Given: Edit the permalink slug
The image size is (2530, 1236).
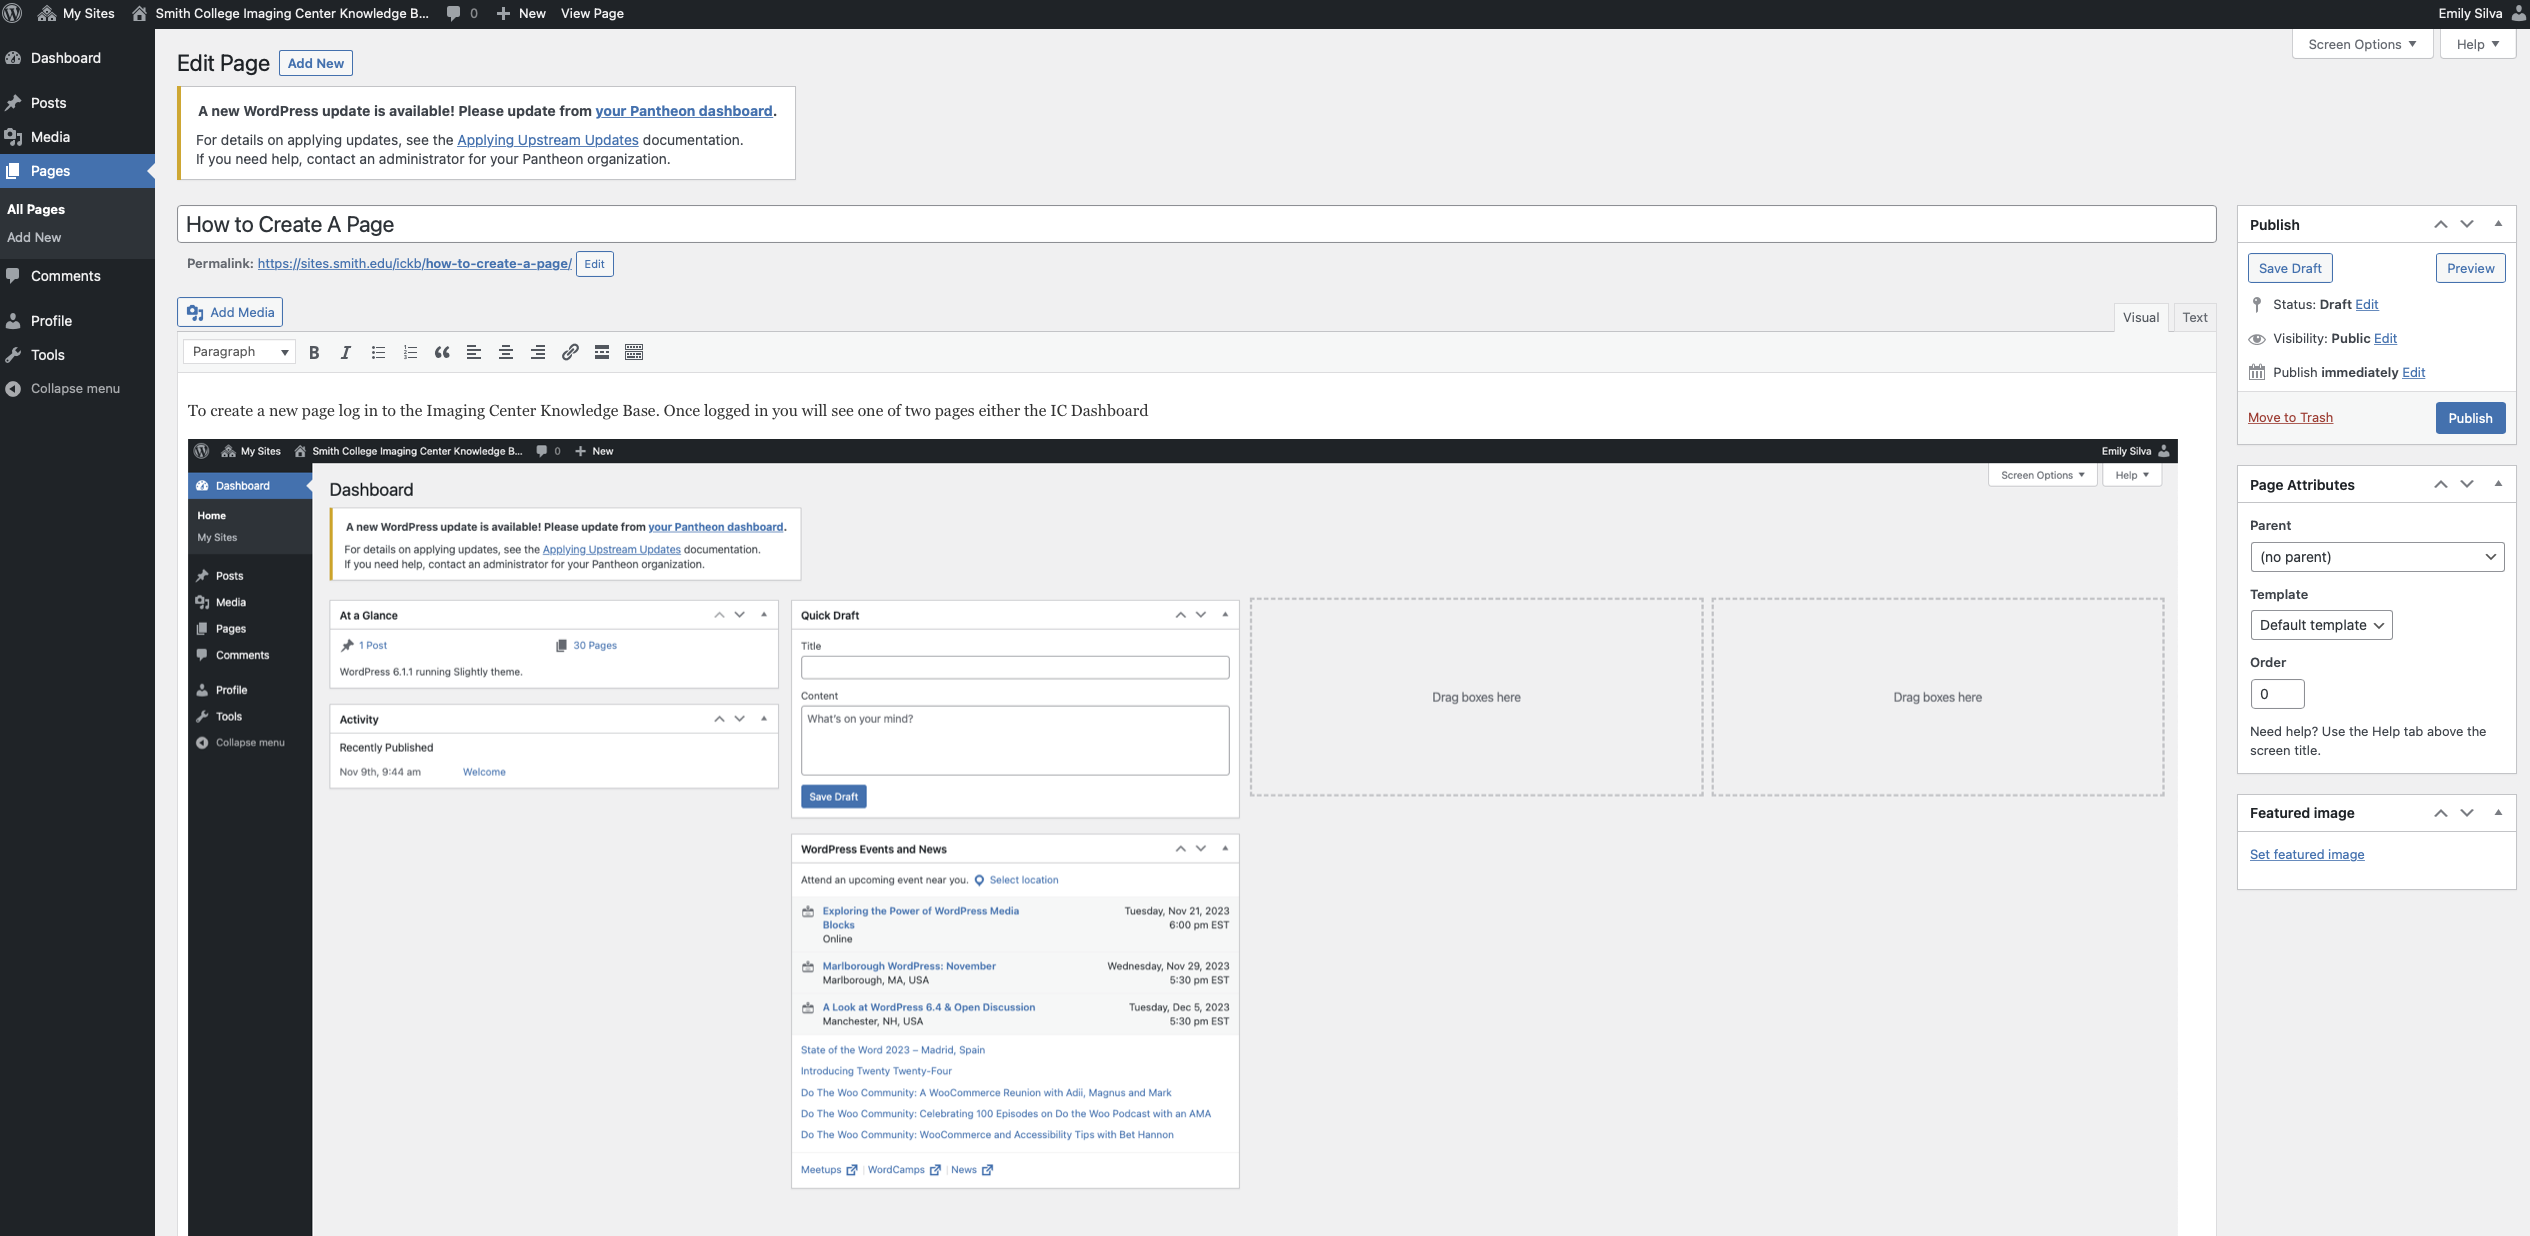Looking at the screenshot, I should [594, 264].
